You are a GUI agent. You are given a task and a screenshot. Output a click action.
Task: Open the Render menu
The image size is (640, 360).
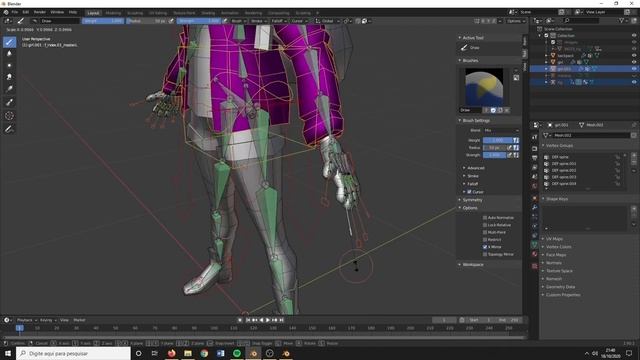pyautogui.click(x=40, y=12)
